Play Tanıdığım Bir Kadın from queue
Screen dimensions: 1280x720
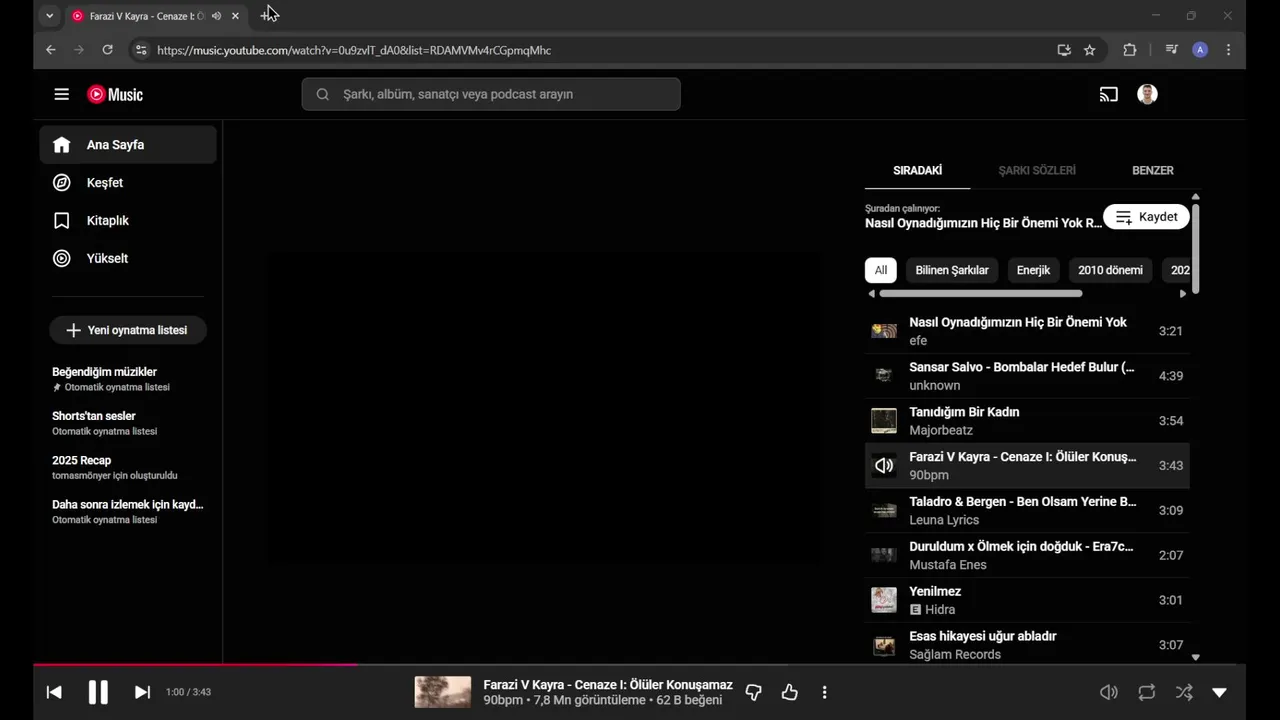pyautogui.click(x=1027, y=421)
